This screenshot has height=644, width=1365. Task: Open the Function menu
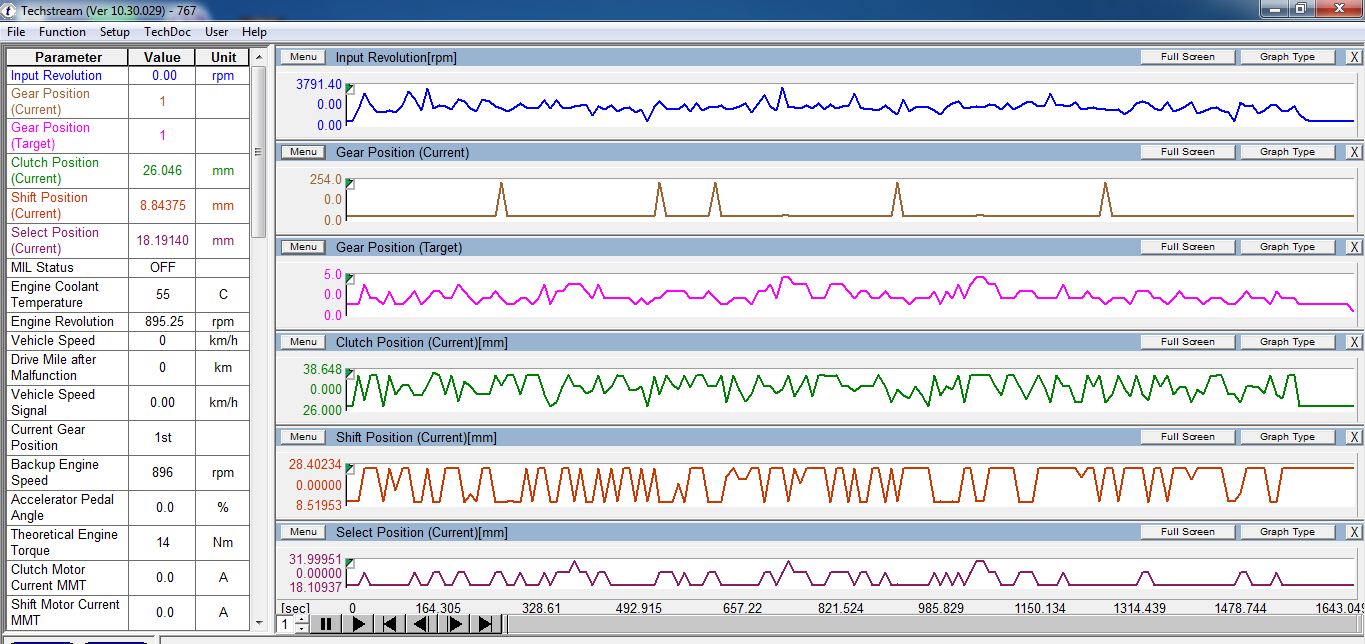[x=62, y=32]
